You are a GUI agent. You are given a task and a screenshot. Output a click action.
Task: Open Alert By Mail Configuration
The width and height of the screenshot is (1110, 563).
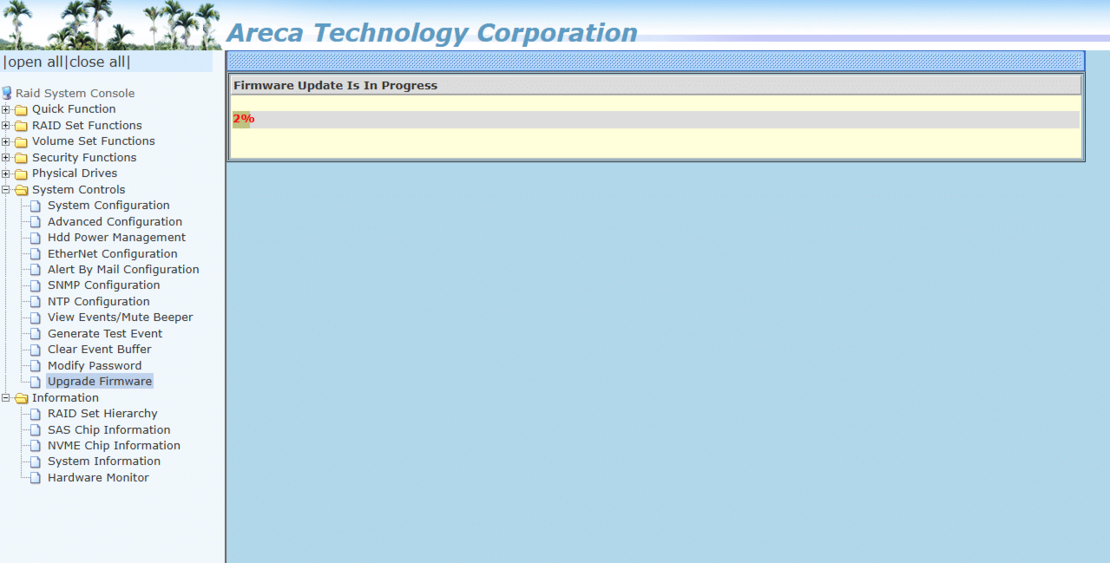(123, 270)
